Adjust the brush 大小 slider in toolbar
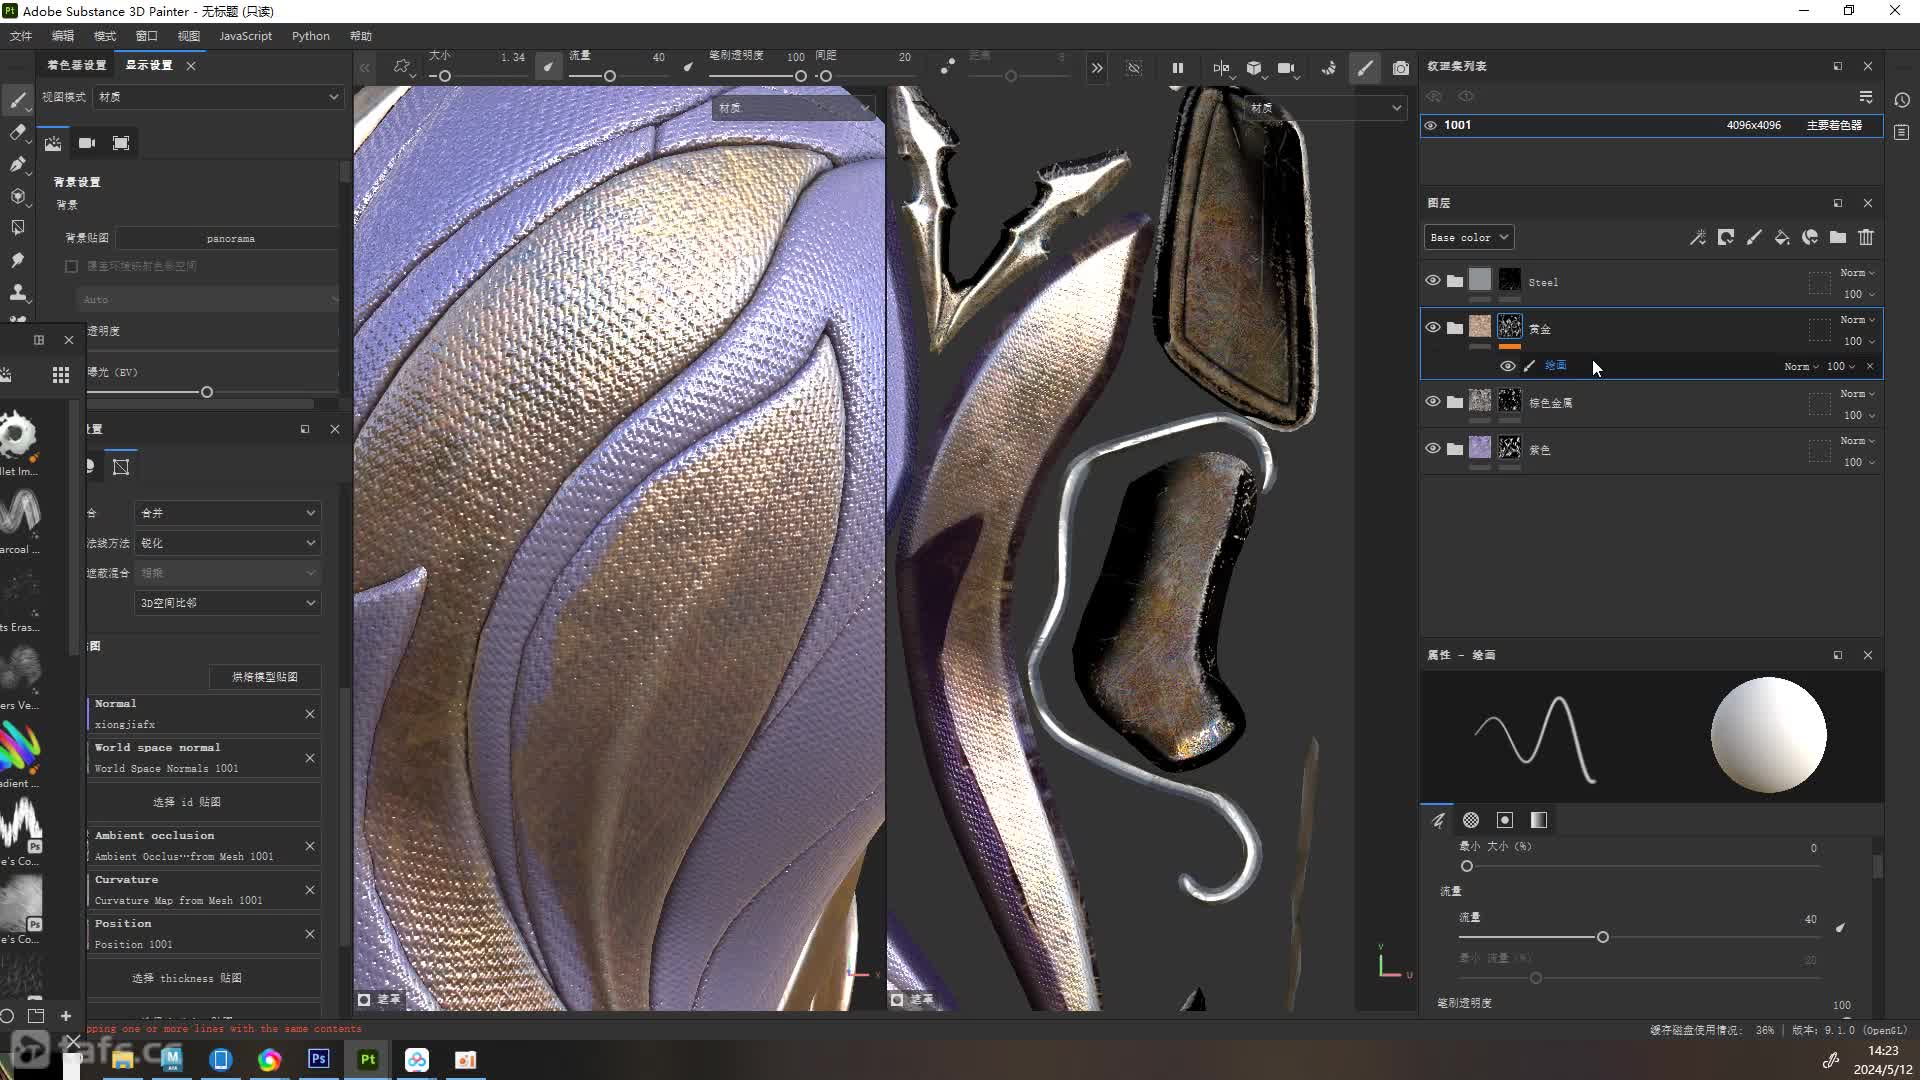This screenshot has height=1080, width=1920. 445,76
